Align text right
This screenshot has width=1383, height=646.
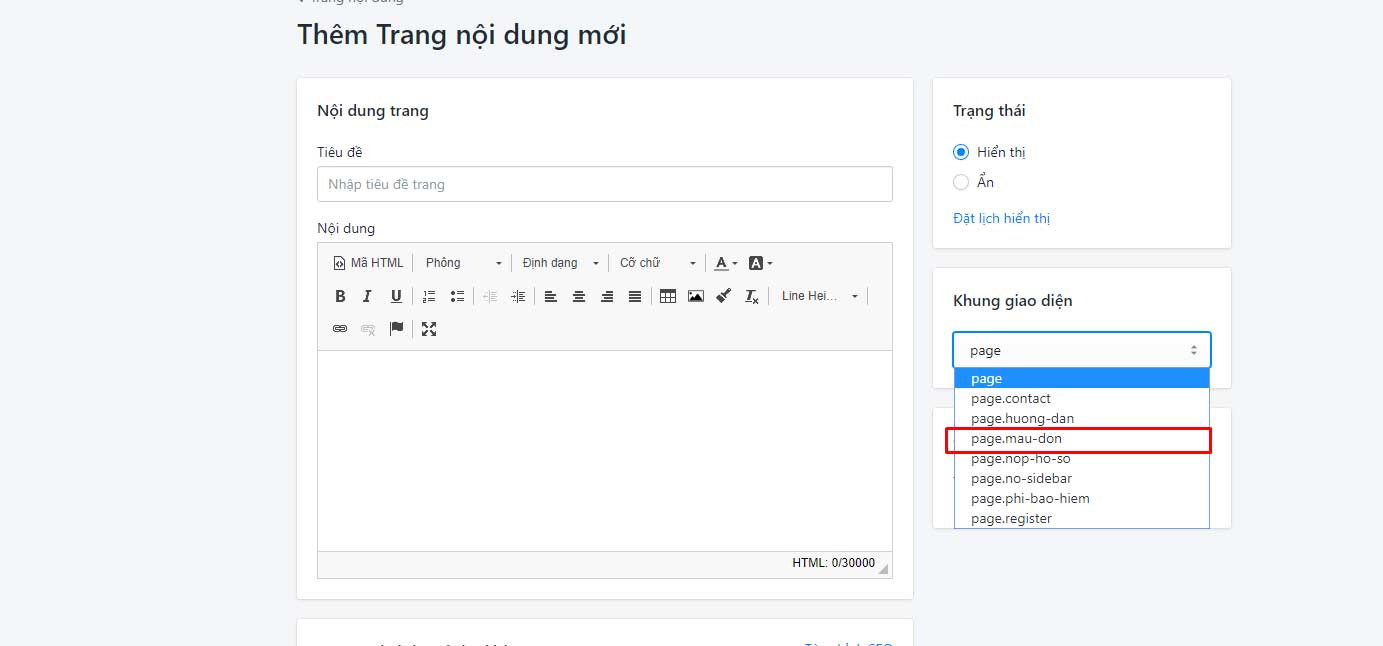coord(606,296)
